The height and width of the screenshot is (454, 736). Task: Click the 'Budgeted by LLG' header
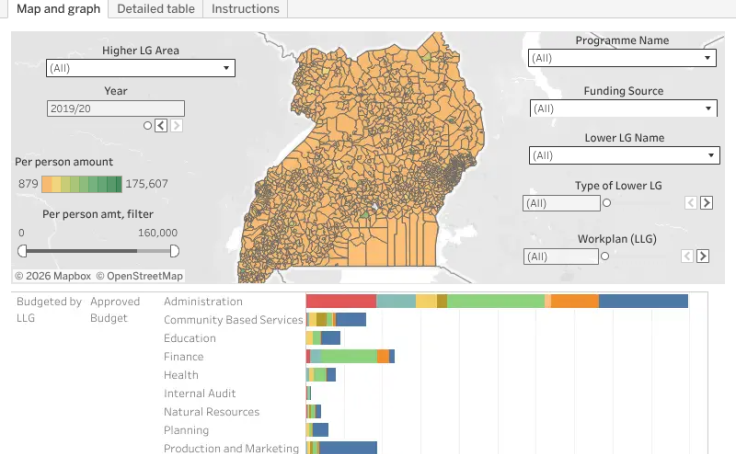coord(49,309)
